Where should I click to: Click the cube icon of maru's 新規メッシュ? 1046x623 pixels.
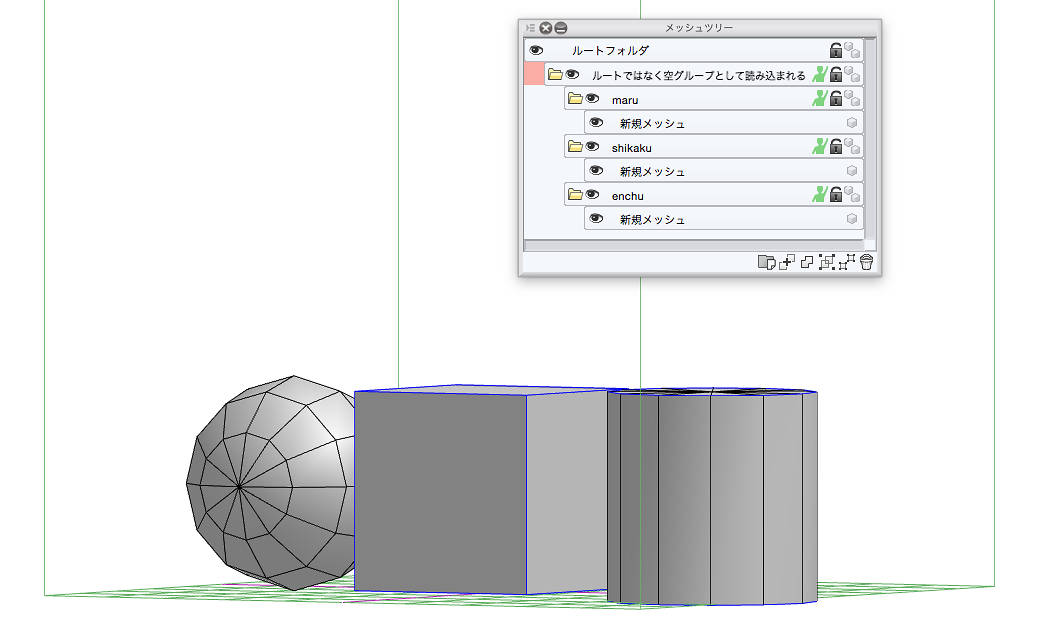click(x=852, y=123)
